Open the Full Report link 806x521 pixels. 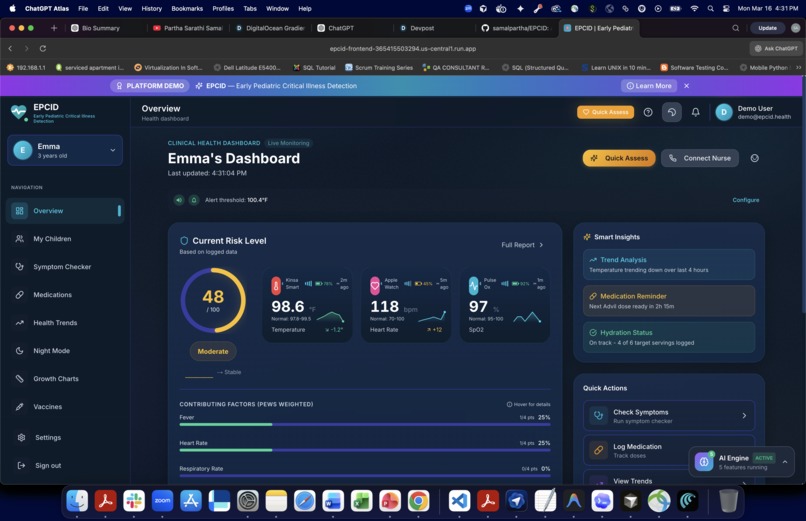(x=522, y=245)
